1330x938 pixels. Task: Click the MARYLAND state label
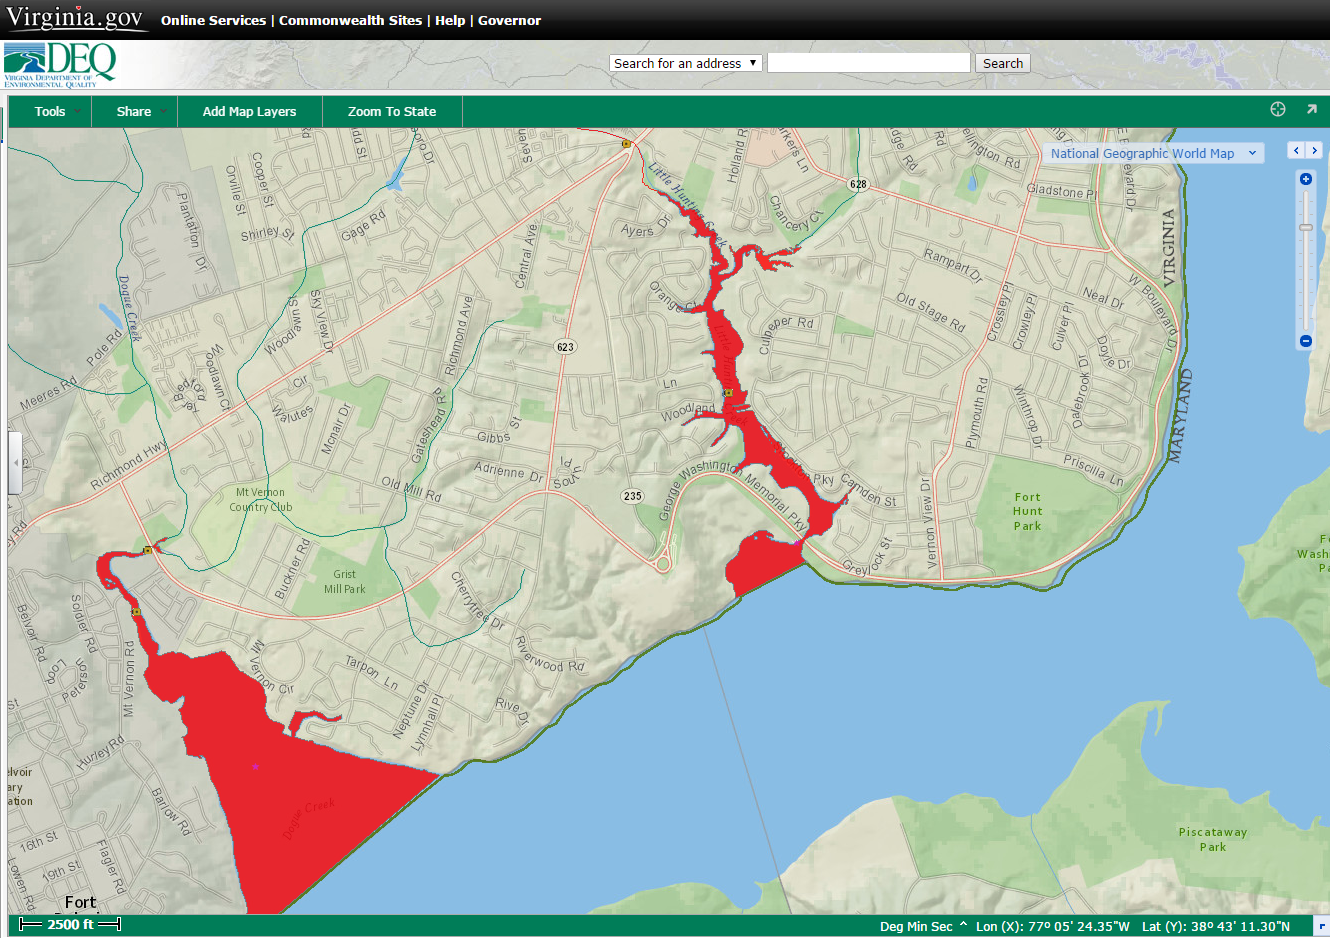pyautogui.click(x=1181, y=415)
